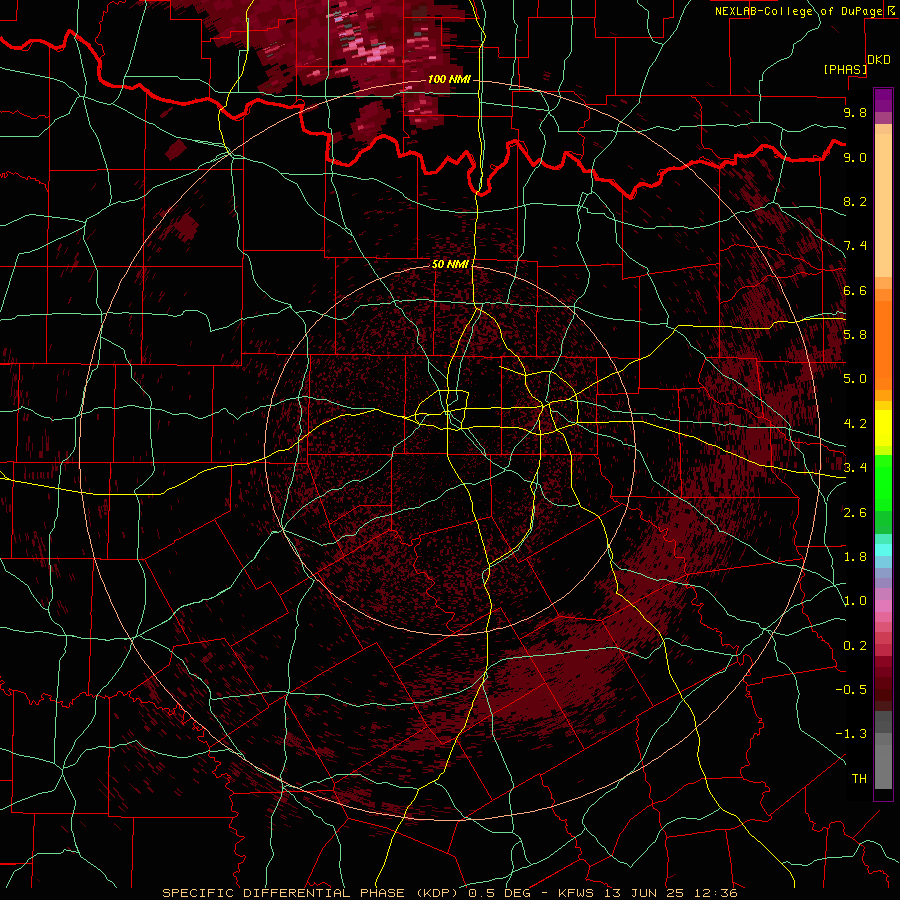Click the "TH" threshold label
This screenshot has width=900, height=900.
pos(859,779)
